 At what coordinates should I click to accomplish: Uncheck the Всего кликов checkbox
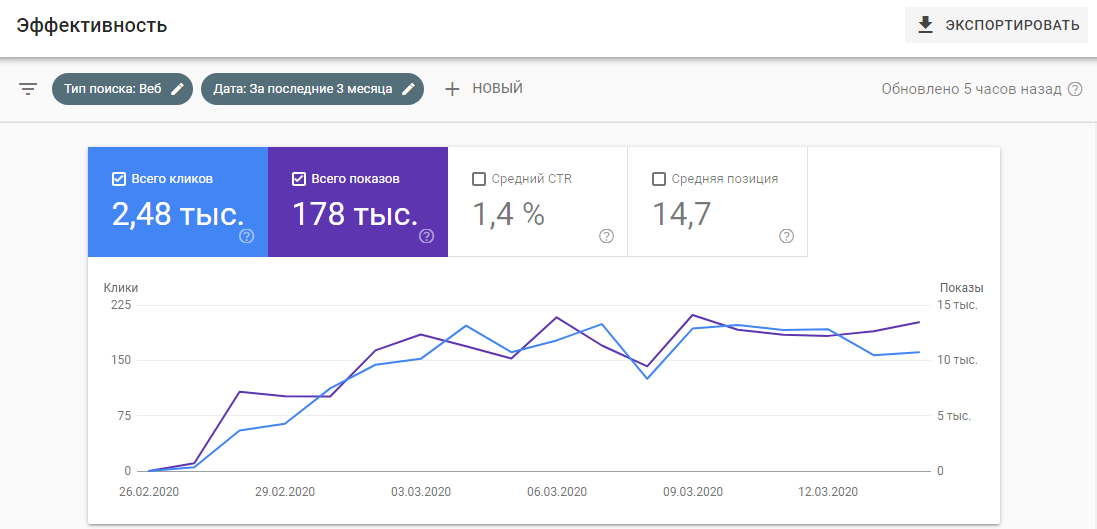[119, 179]
